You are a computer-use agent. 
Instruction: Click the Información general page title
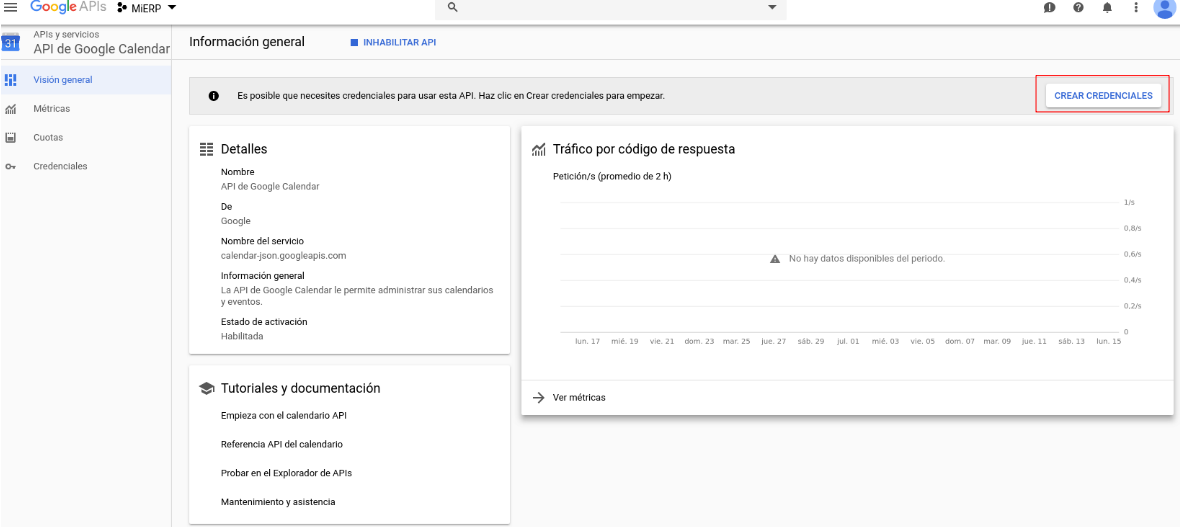pyautogui.click(x=247, y=42)
